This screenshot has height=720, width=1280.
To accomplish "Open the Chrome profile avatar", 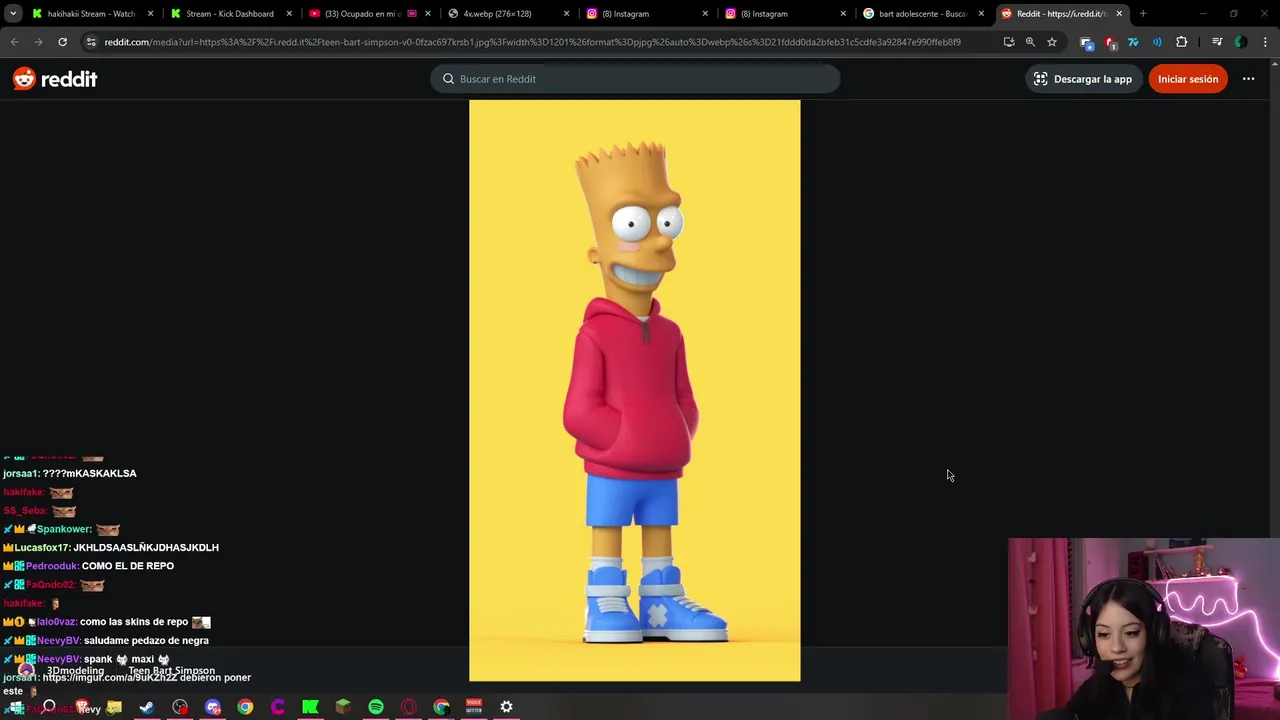I will click(x=1241, y=42).
